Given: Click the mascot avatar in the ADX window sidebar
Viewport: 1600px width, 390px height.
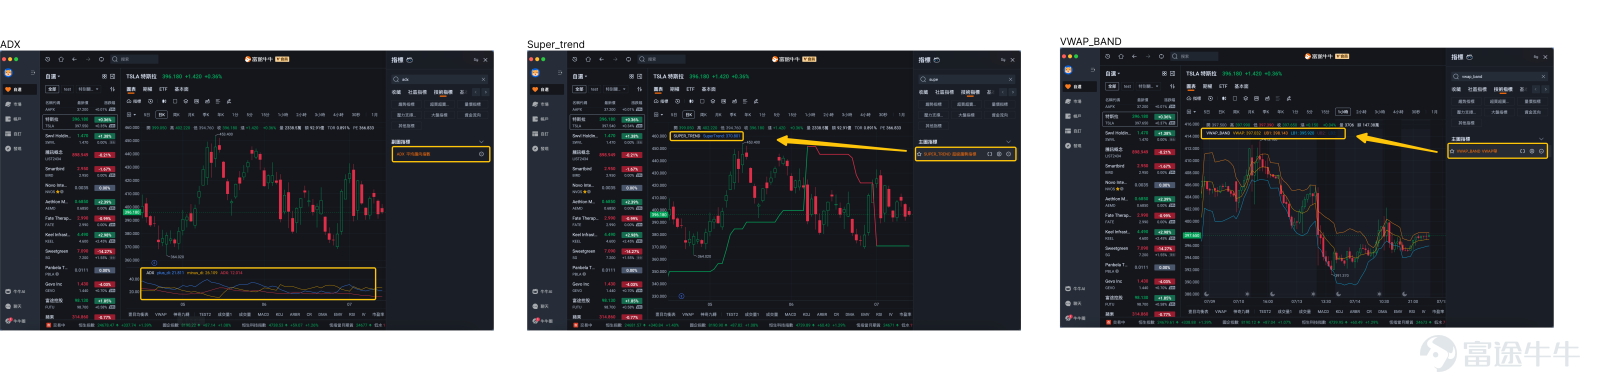Looking at the screenshot, I should (x=8, y=73).
